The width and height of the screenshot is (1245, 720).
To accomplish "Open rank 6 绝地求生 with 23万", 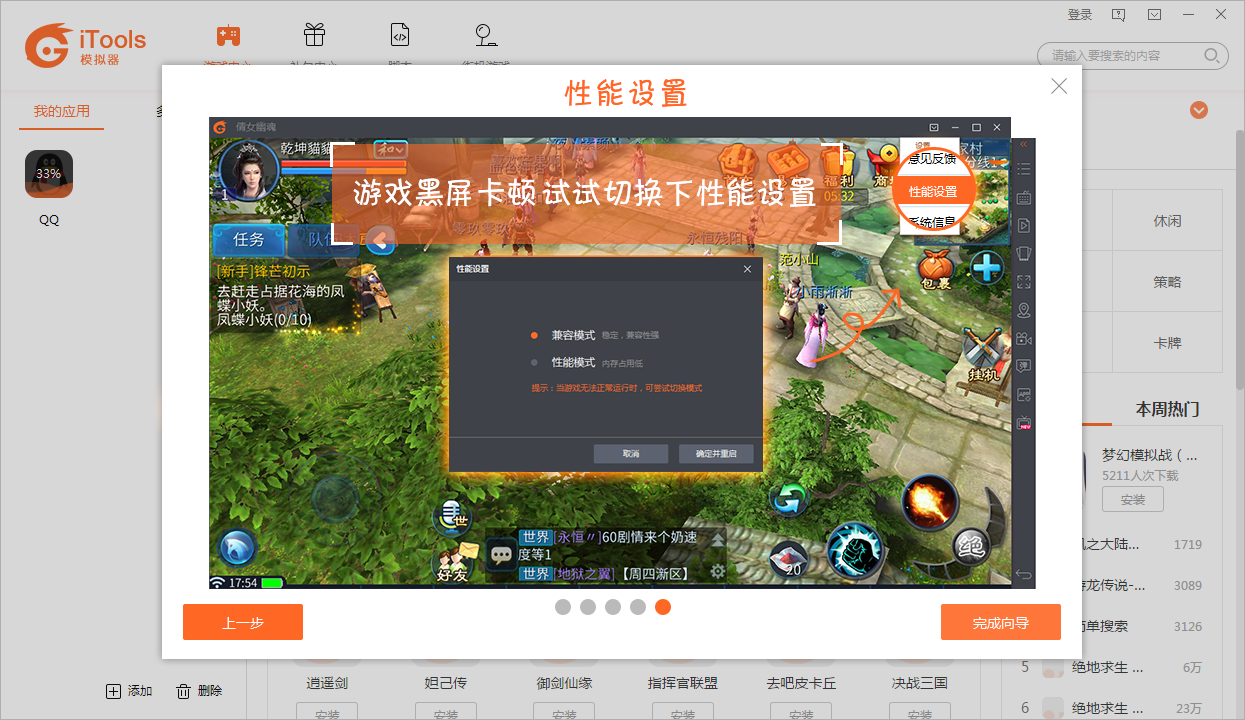I will (x=1112, y=708).
